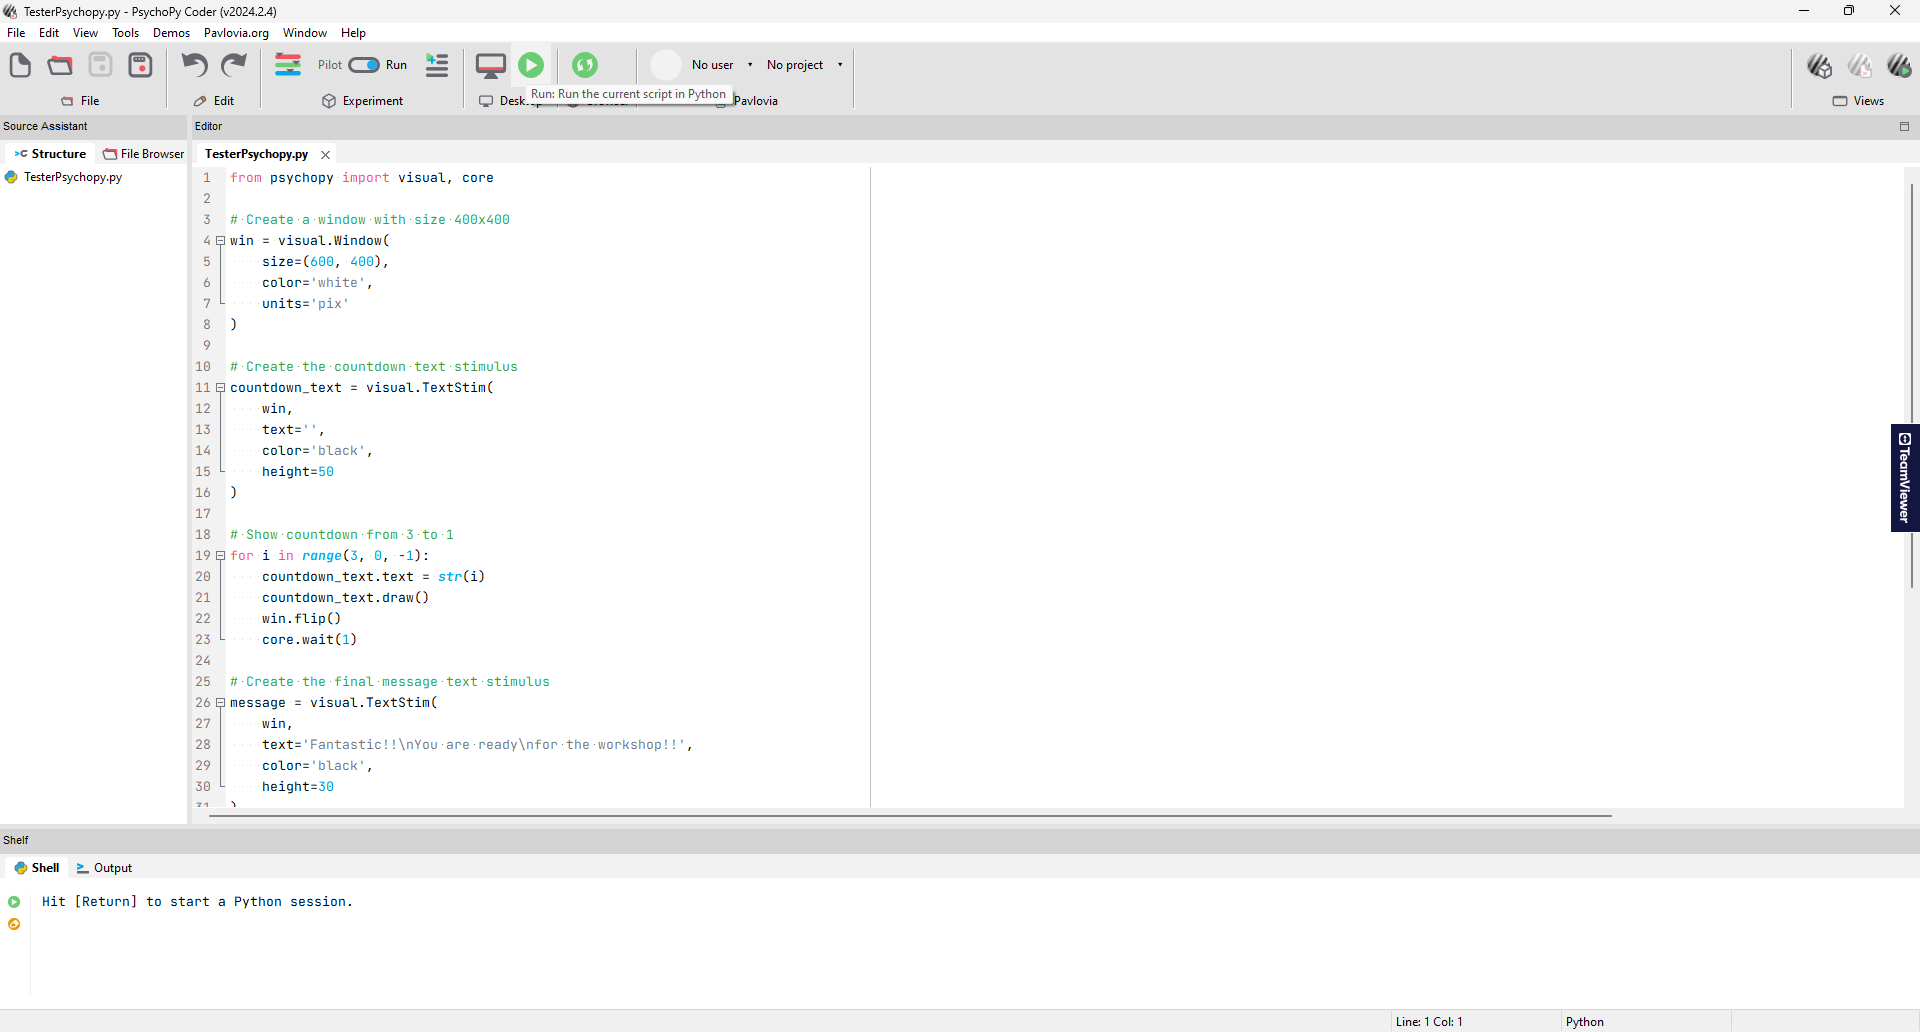
Task: Close the TesterPsychopy.py editor tab
Action: pyautogui.click(x=325, y=155)
